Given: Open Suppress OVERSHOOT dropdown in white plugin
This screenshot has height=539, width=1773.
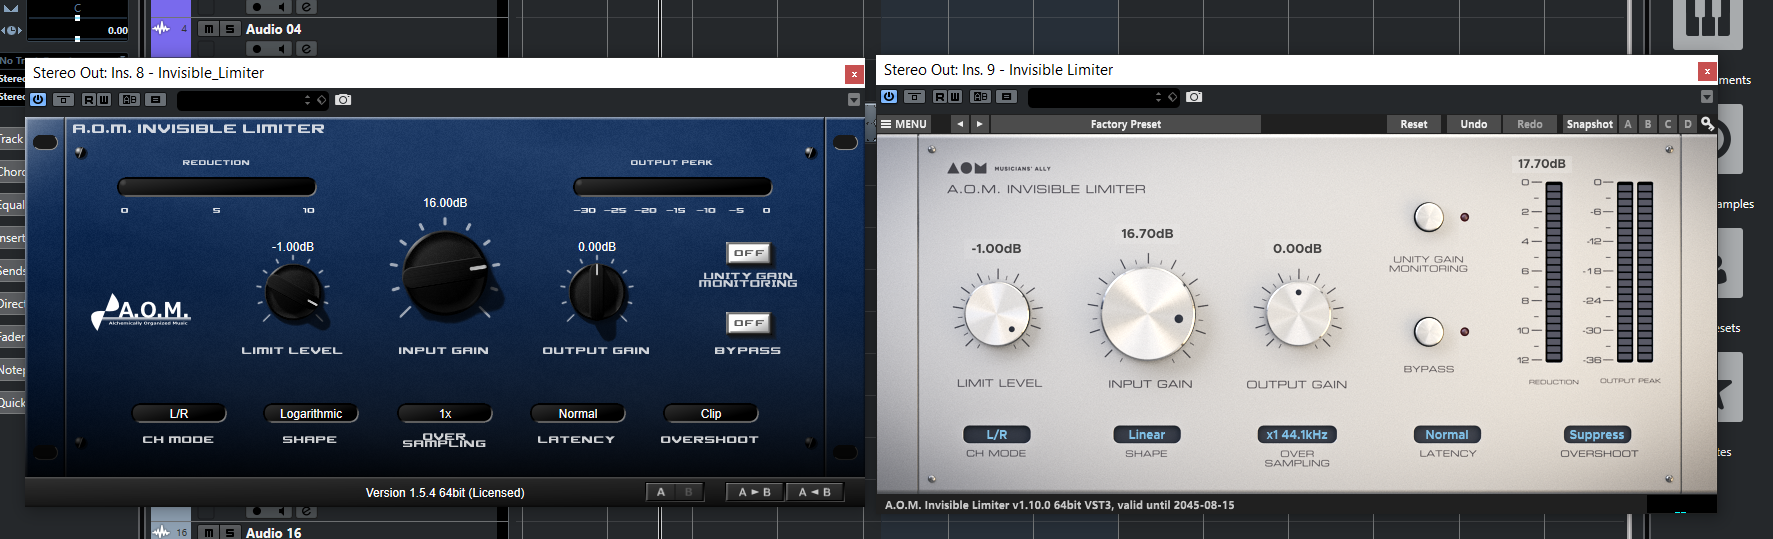Looking at the screenshot, I should point(1597,435).
